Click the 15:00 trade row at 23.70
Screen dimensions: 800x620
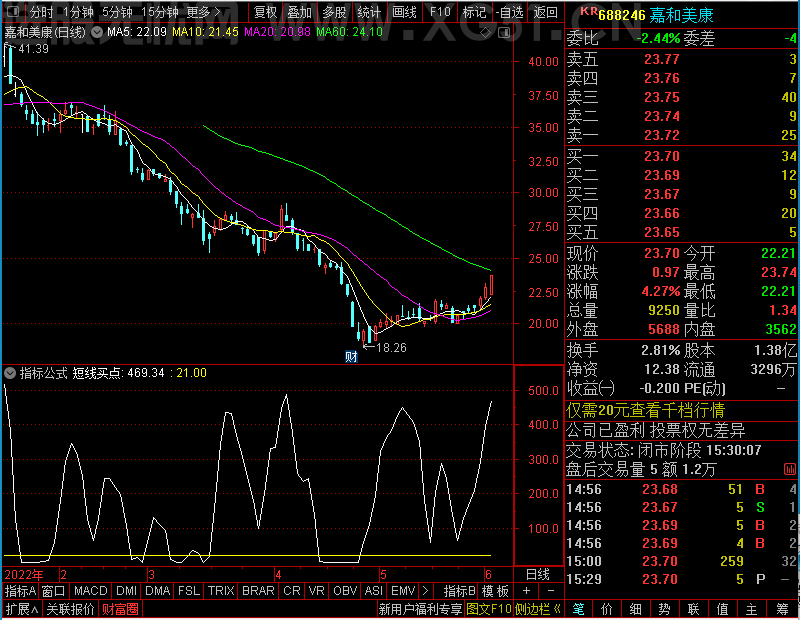point(682,561)
